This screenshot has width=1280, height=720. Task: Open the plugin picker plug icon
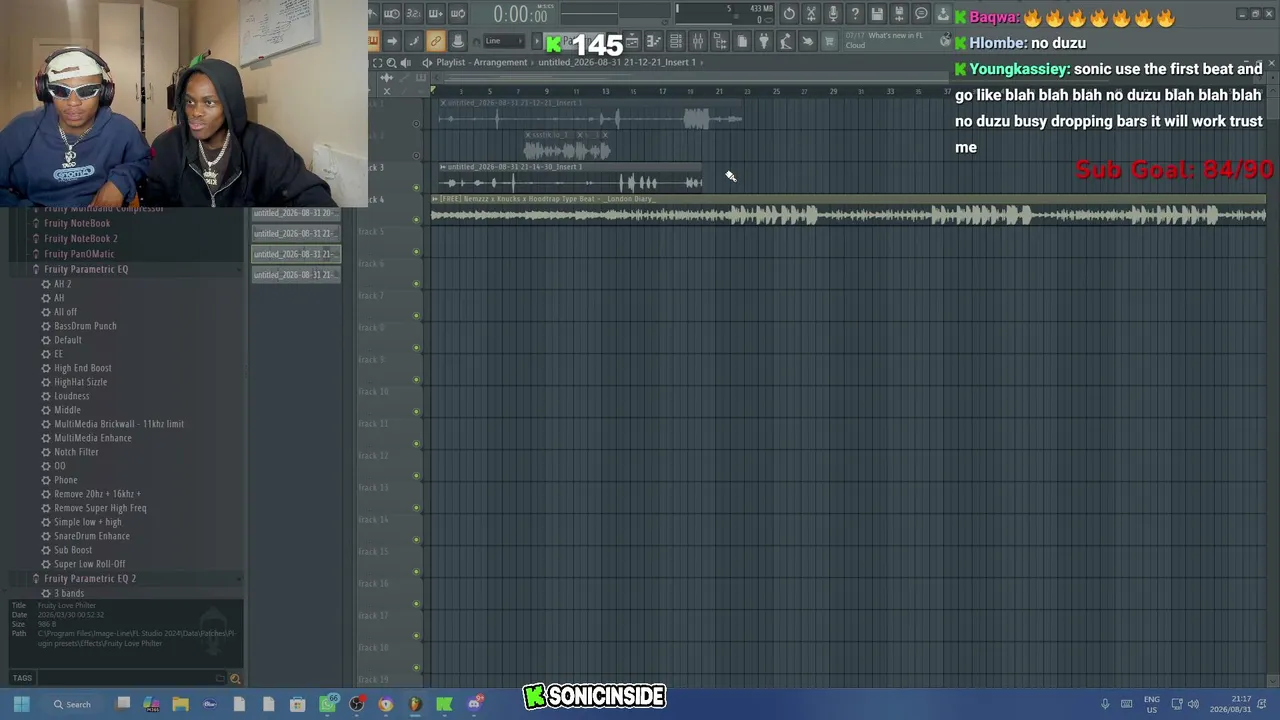coord(764,41)
